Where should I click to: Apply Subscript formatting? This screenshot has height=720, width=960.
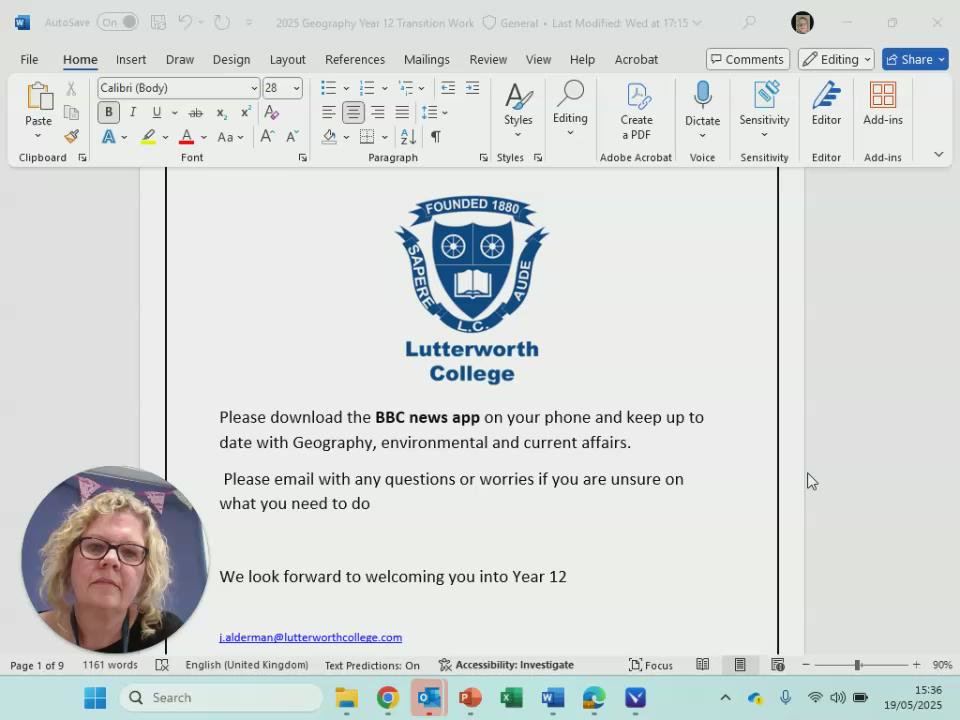222,113
